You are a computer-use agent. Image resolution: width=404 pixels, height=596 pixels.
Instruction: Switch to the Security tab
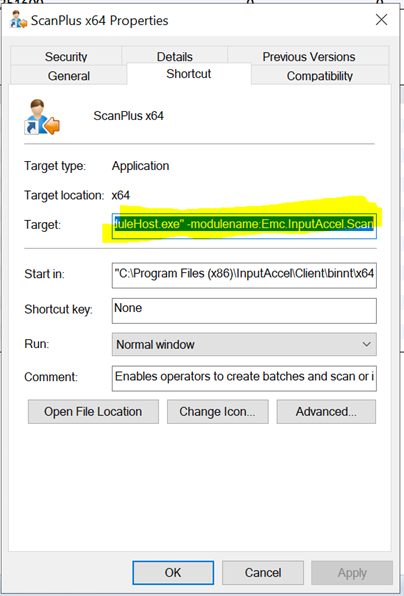66,56
